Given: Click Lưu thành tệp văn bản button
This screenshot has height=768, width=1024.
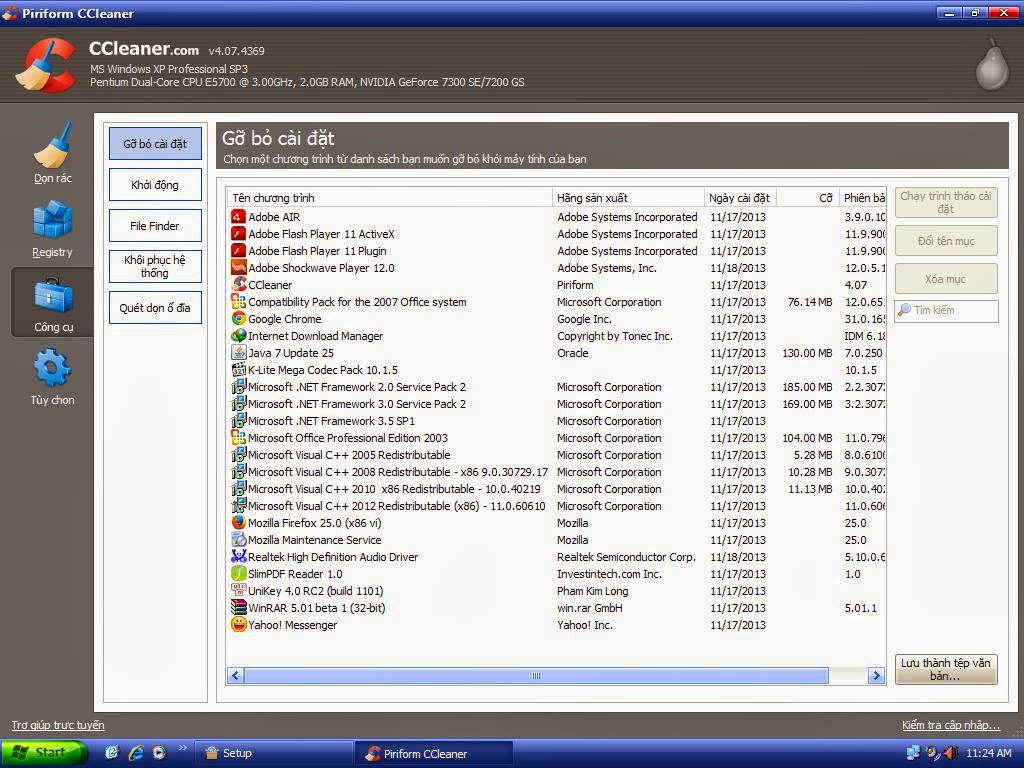Looking at the screenshot, I should pyautogui.click(x=946, y=669).
